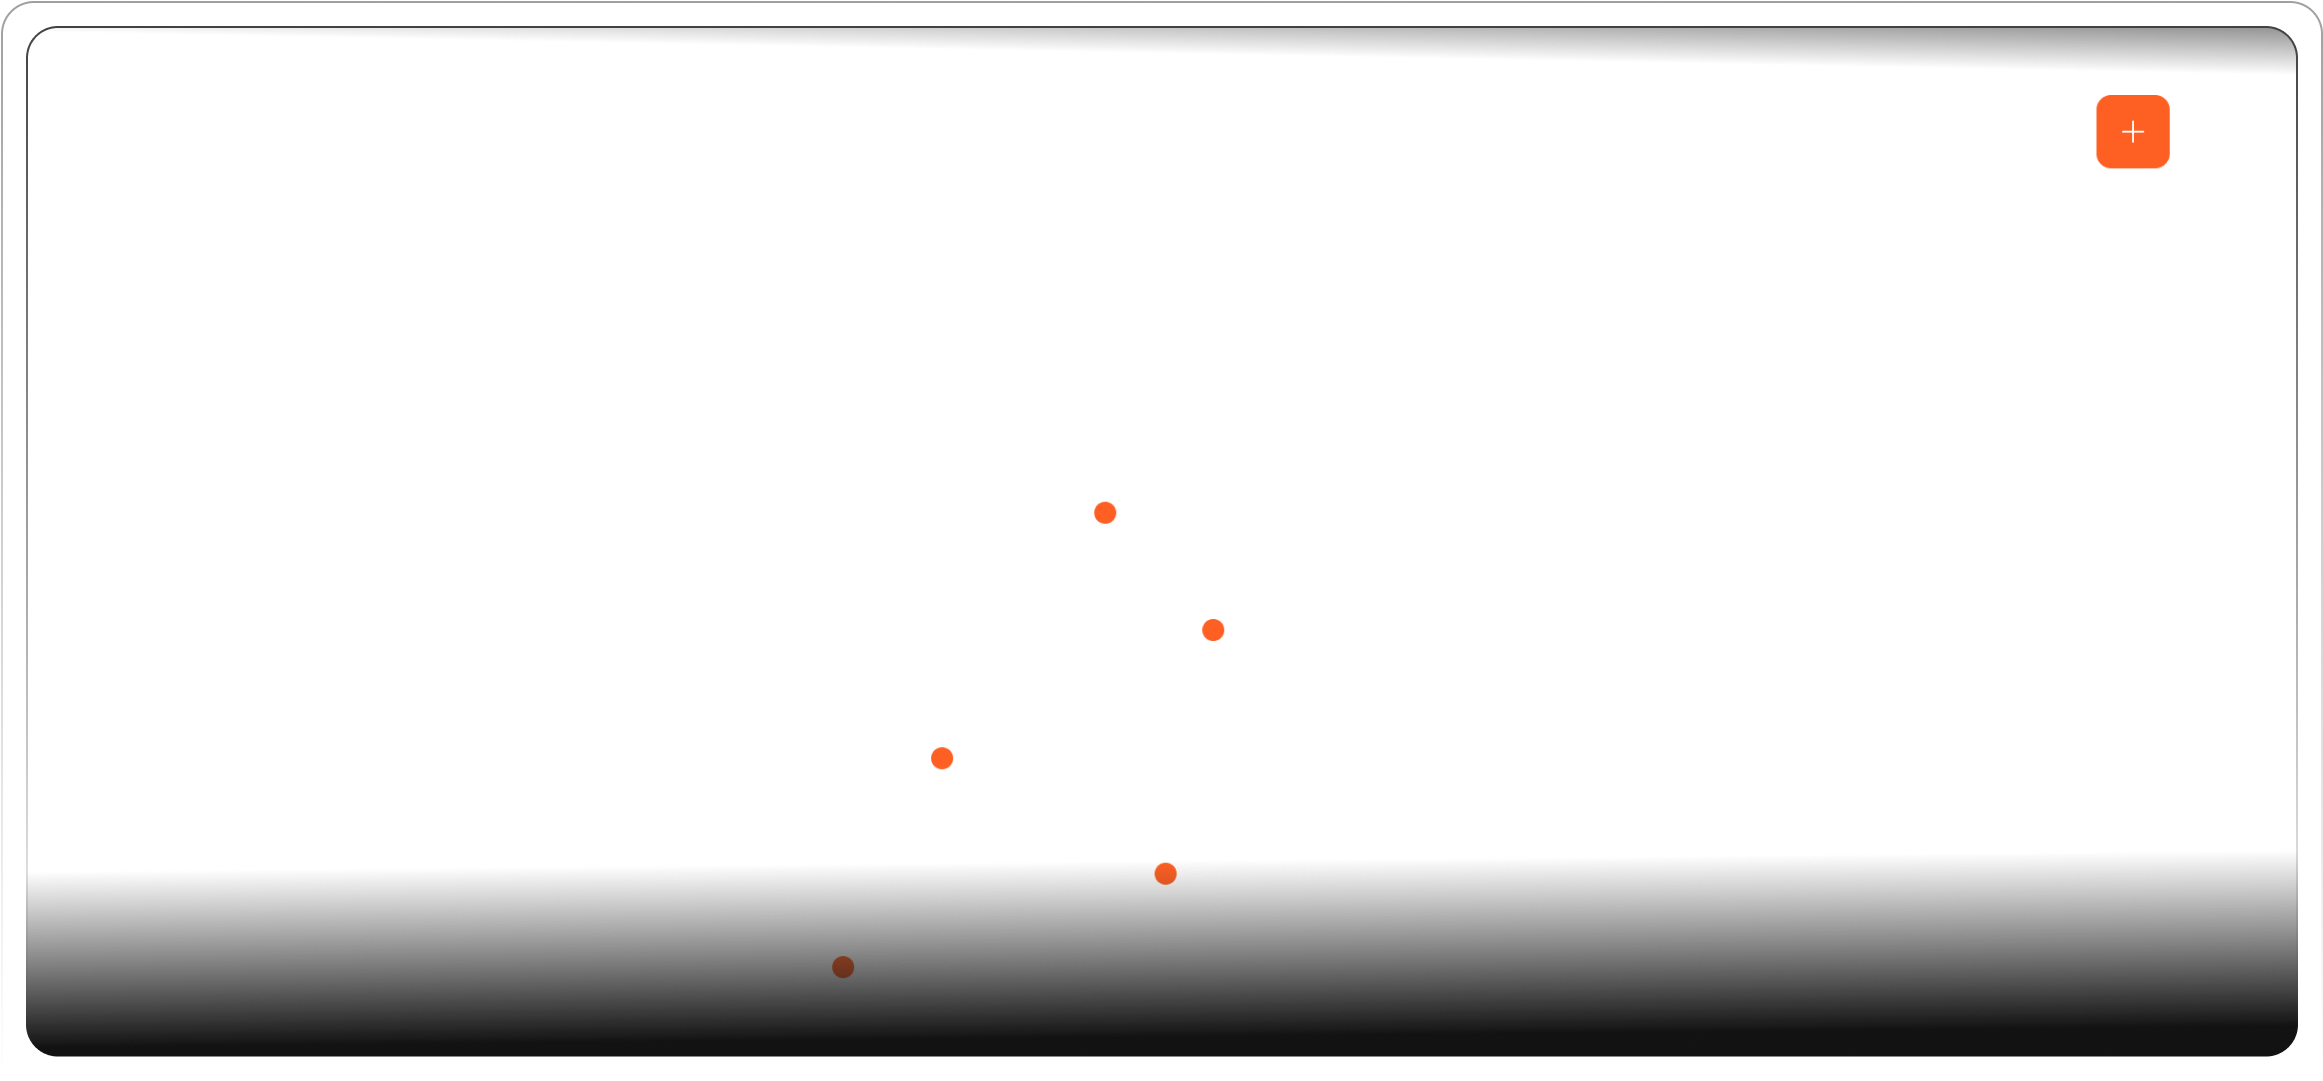
Task: Click the Family Barn orange data point
Action: 1105,513
